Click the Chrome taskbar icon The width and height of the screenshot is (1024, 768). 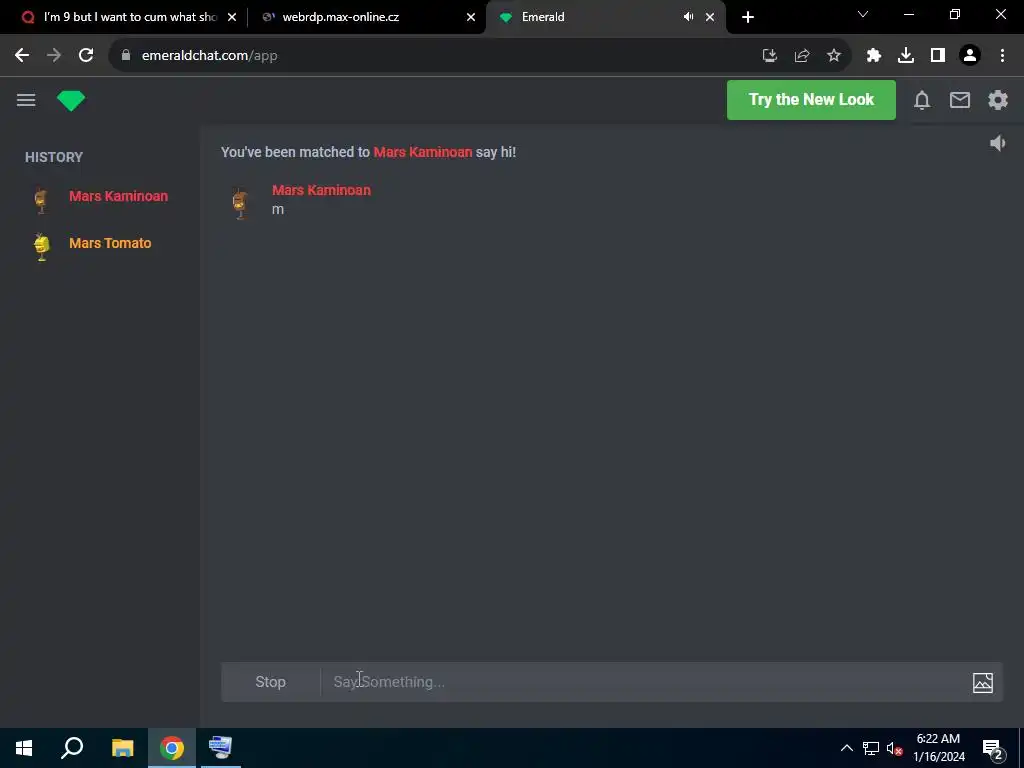coord(172,748)
